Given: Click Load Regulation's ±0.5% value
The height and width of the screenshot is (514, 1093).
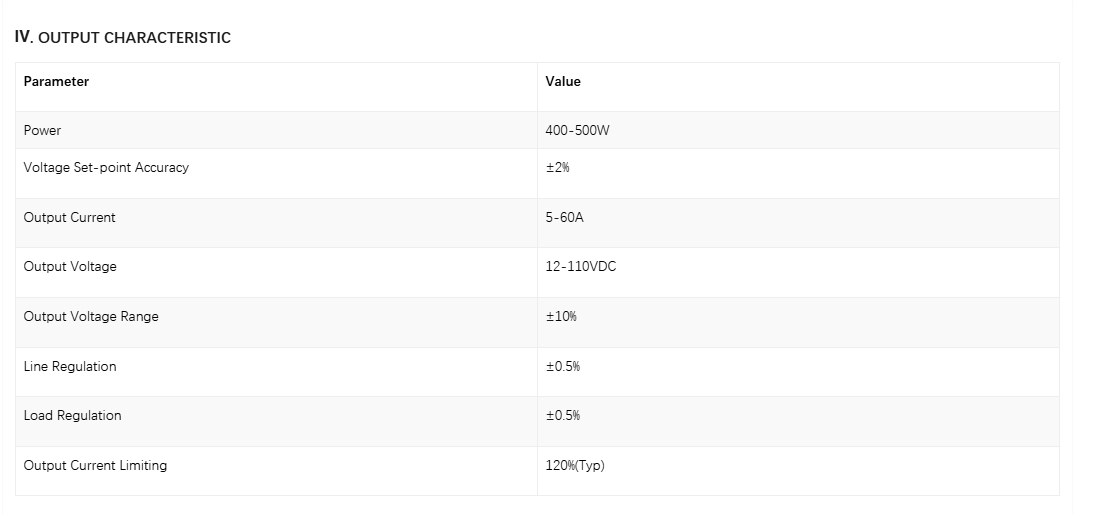Looking at the screenshot, I should click(x=563, y=416).
